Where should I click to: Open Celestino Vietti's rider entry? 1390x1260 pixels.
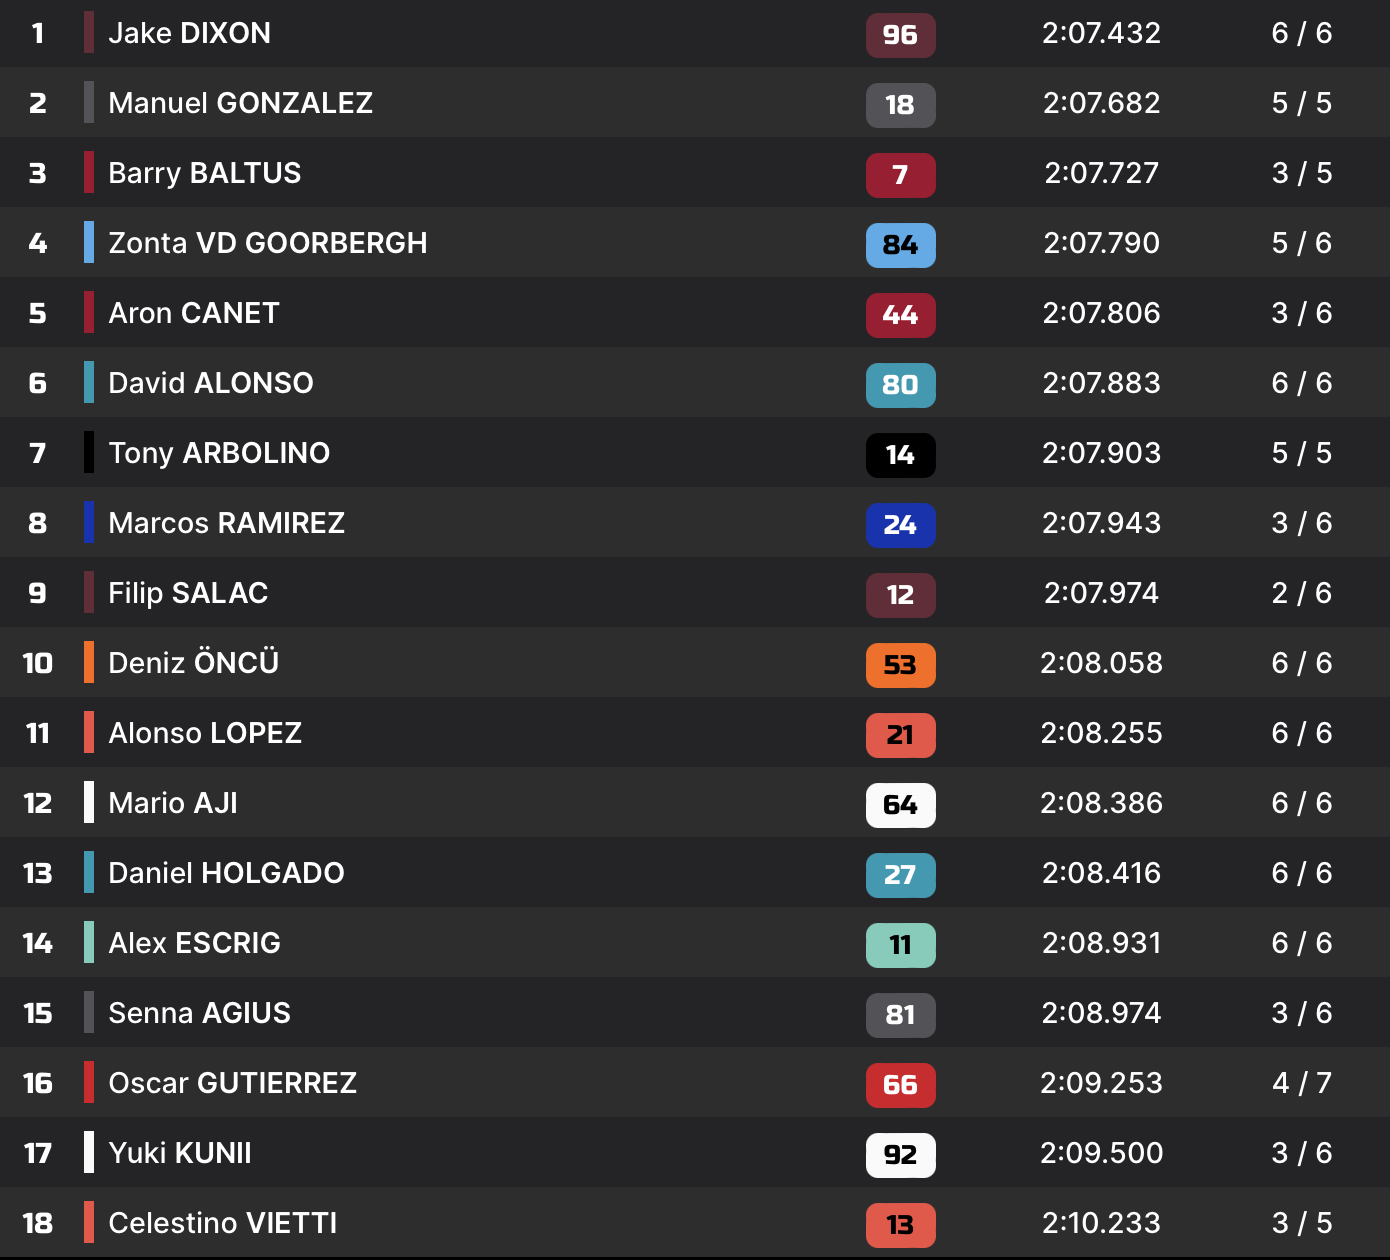pos(222,1223)
